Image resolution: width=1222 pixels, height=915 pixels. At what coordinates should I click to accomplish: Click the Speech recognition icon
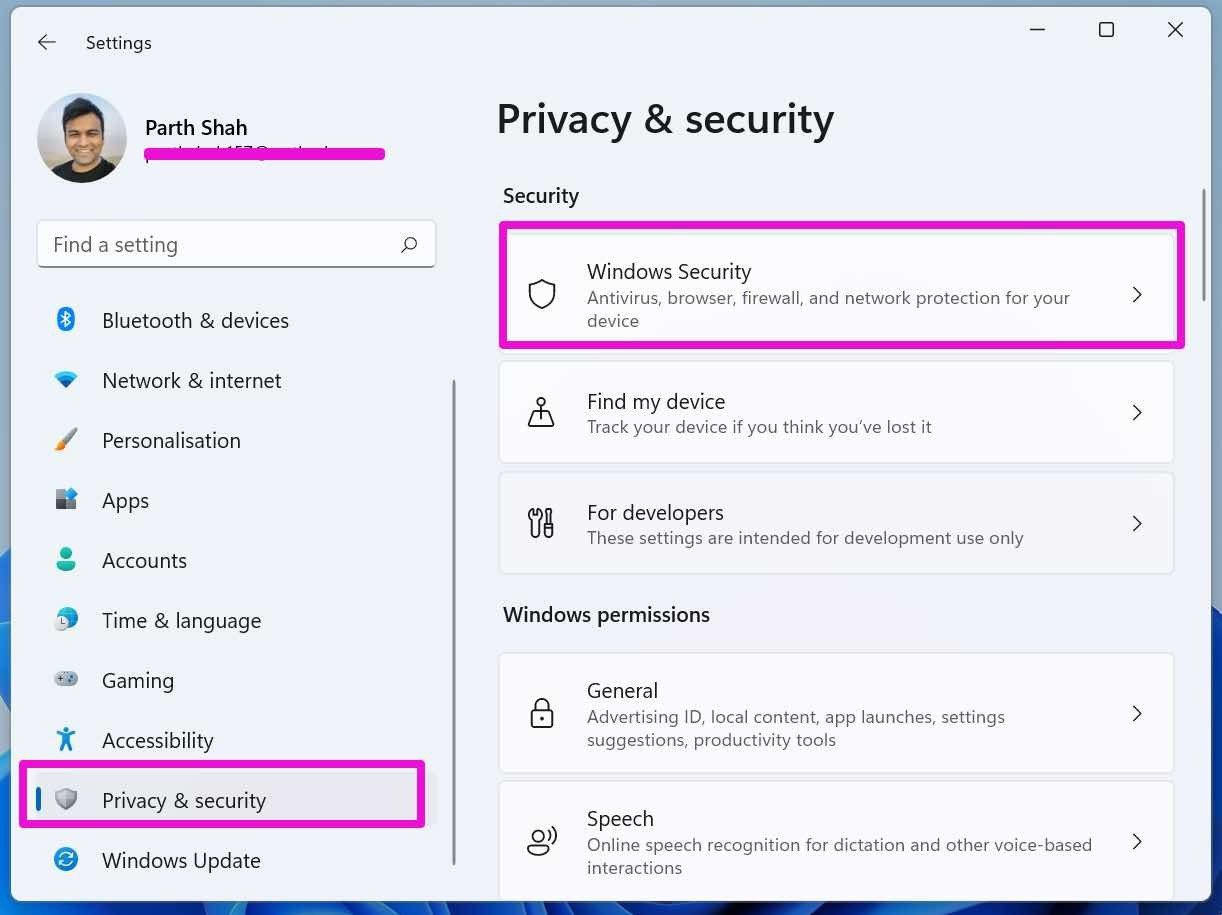(541, 841)
